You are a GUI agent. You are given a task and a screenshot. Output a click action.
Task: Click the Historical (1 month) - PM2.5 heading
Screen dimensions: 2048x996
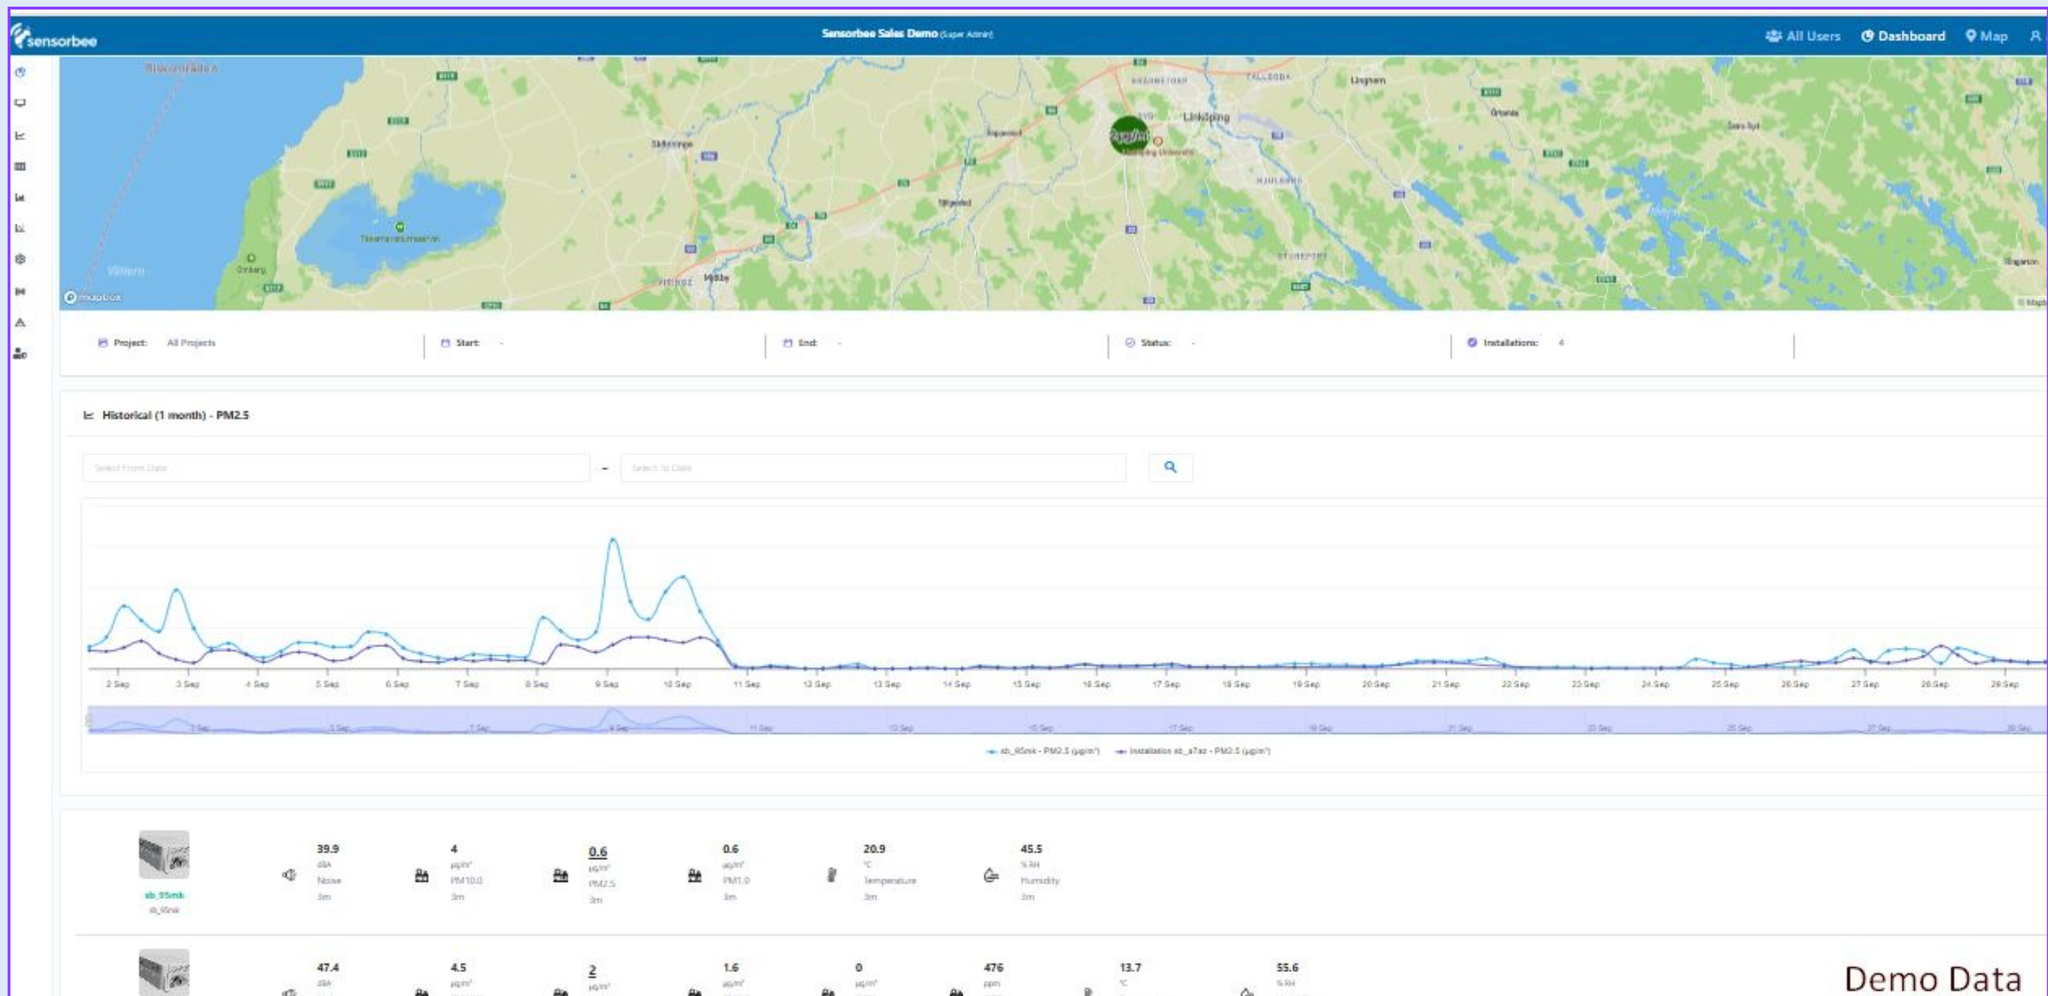click(x=175, y=415)
